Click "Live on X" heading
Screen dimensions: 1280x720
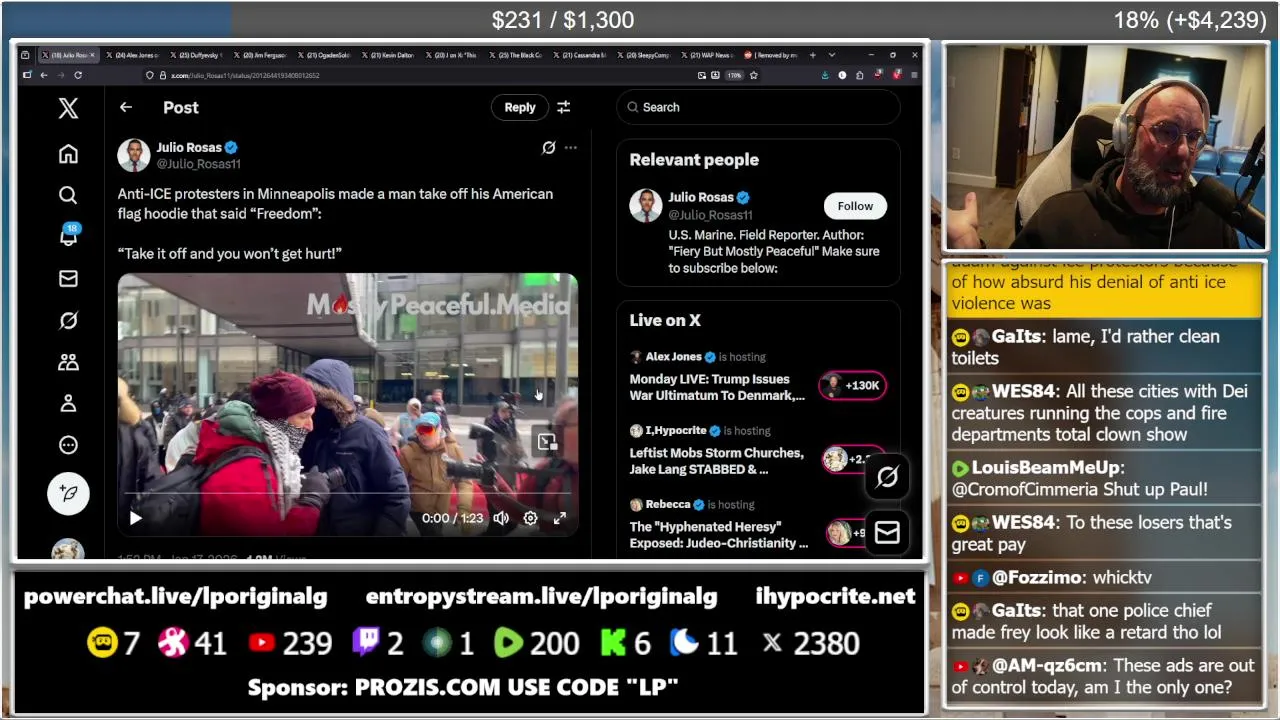(x=665, y=320)
